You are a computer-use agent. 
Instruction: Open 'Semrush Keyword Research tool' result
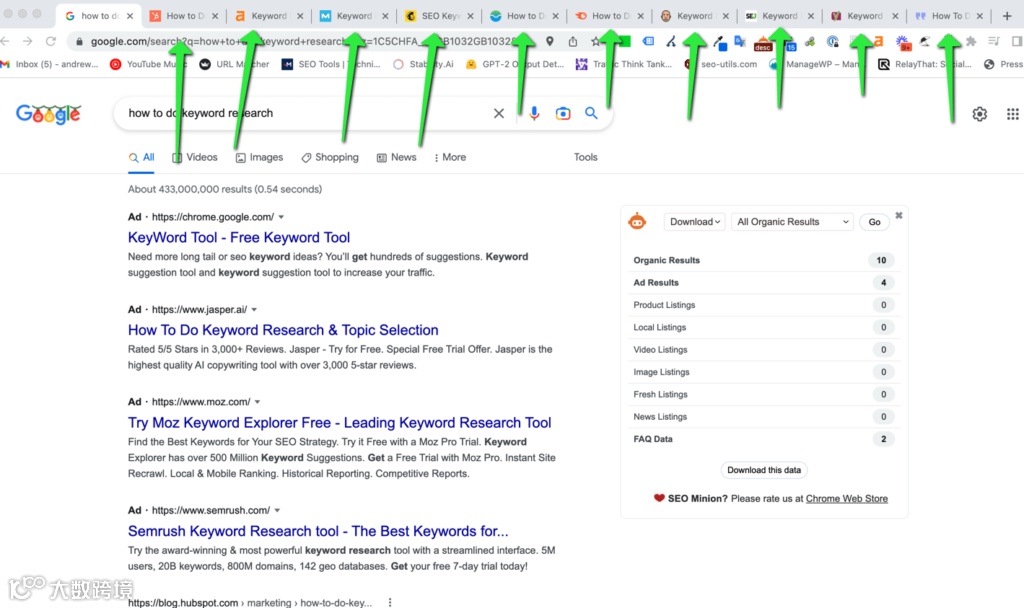point(318,532)
